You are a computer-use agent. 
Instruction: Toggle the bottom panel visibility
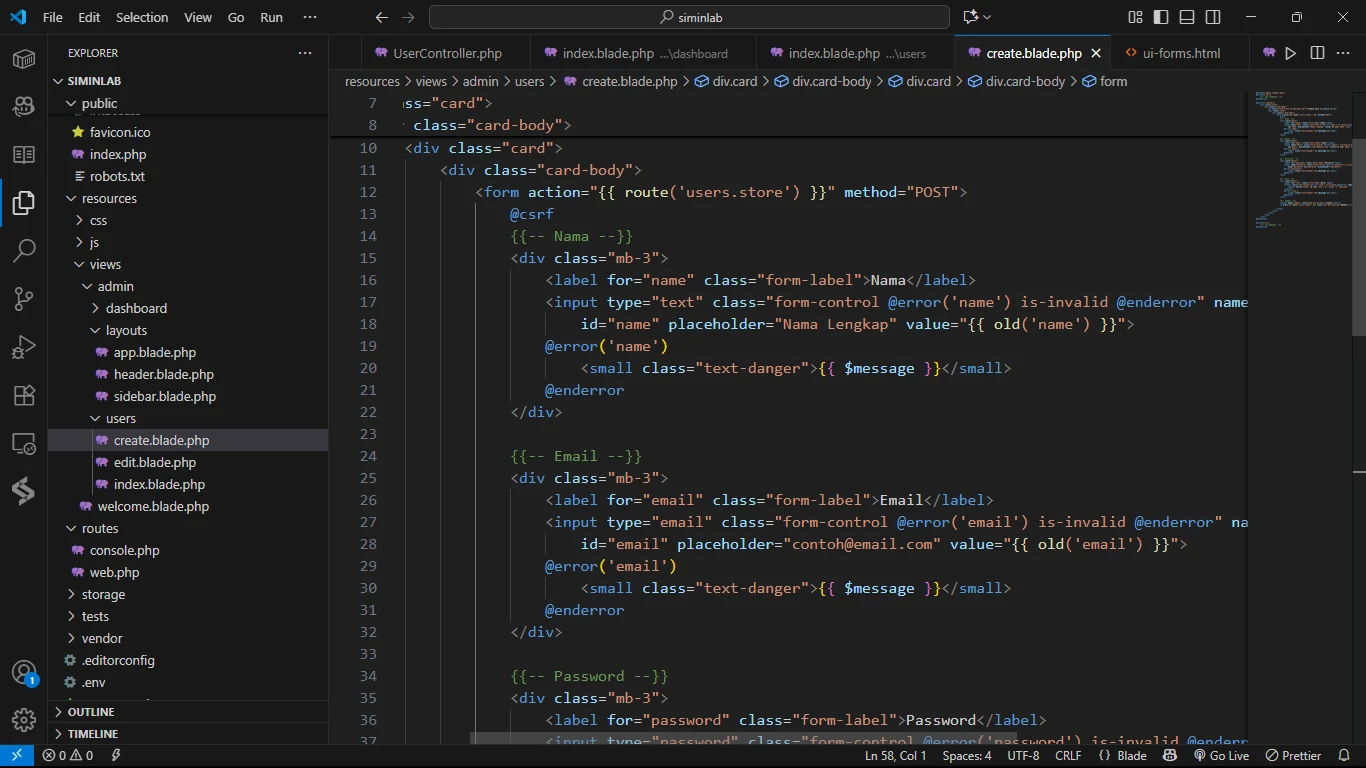pyautogui.click(x=1187, y=17)
